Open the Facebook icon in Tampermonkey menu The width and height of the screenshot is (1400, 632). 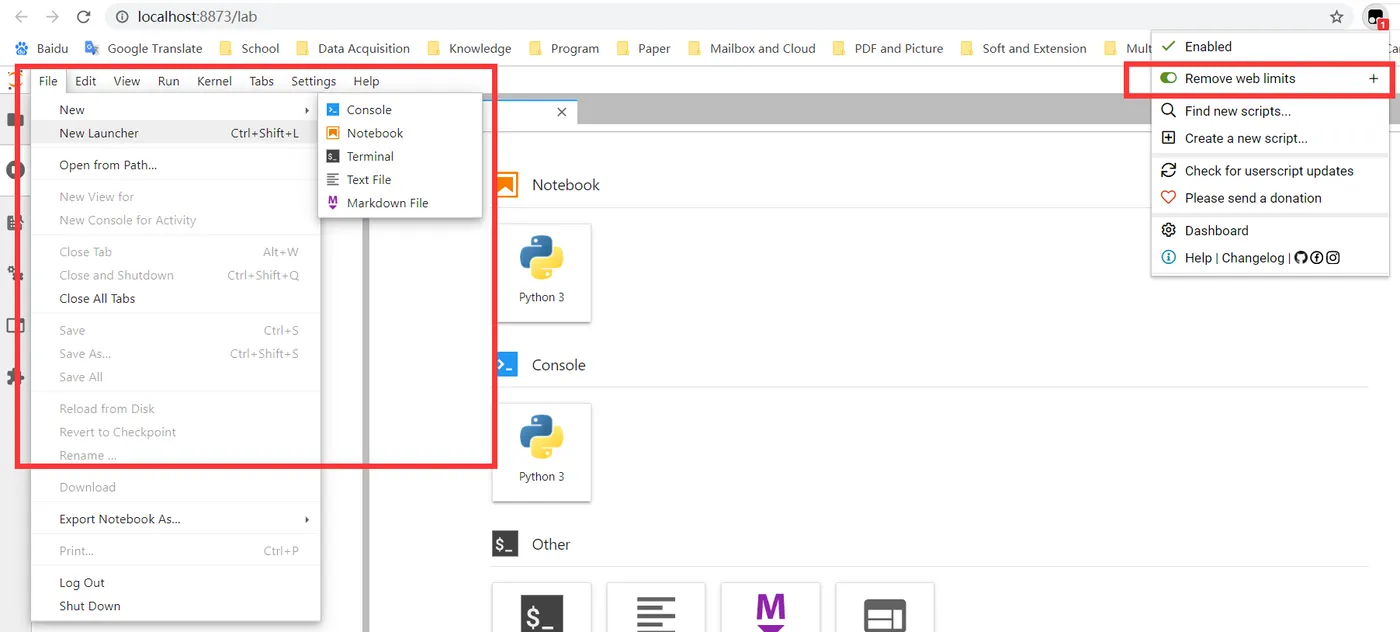point(1317,257)
